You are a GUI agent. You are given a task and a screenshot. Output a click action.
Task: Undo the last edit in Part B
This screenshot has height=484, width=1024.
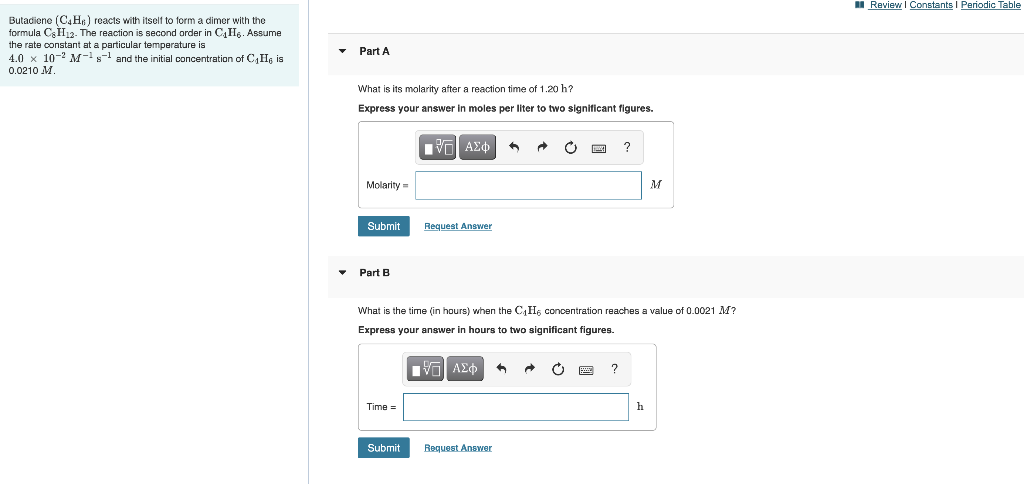tap(501, 369)
